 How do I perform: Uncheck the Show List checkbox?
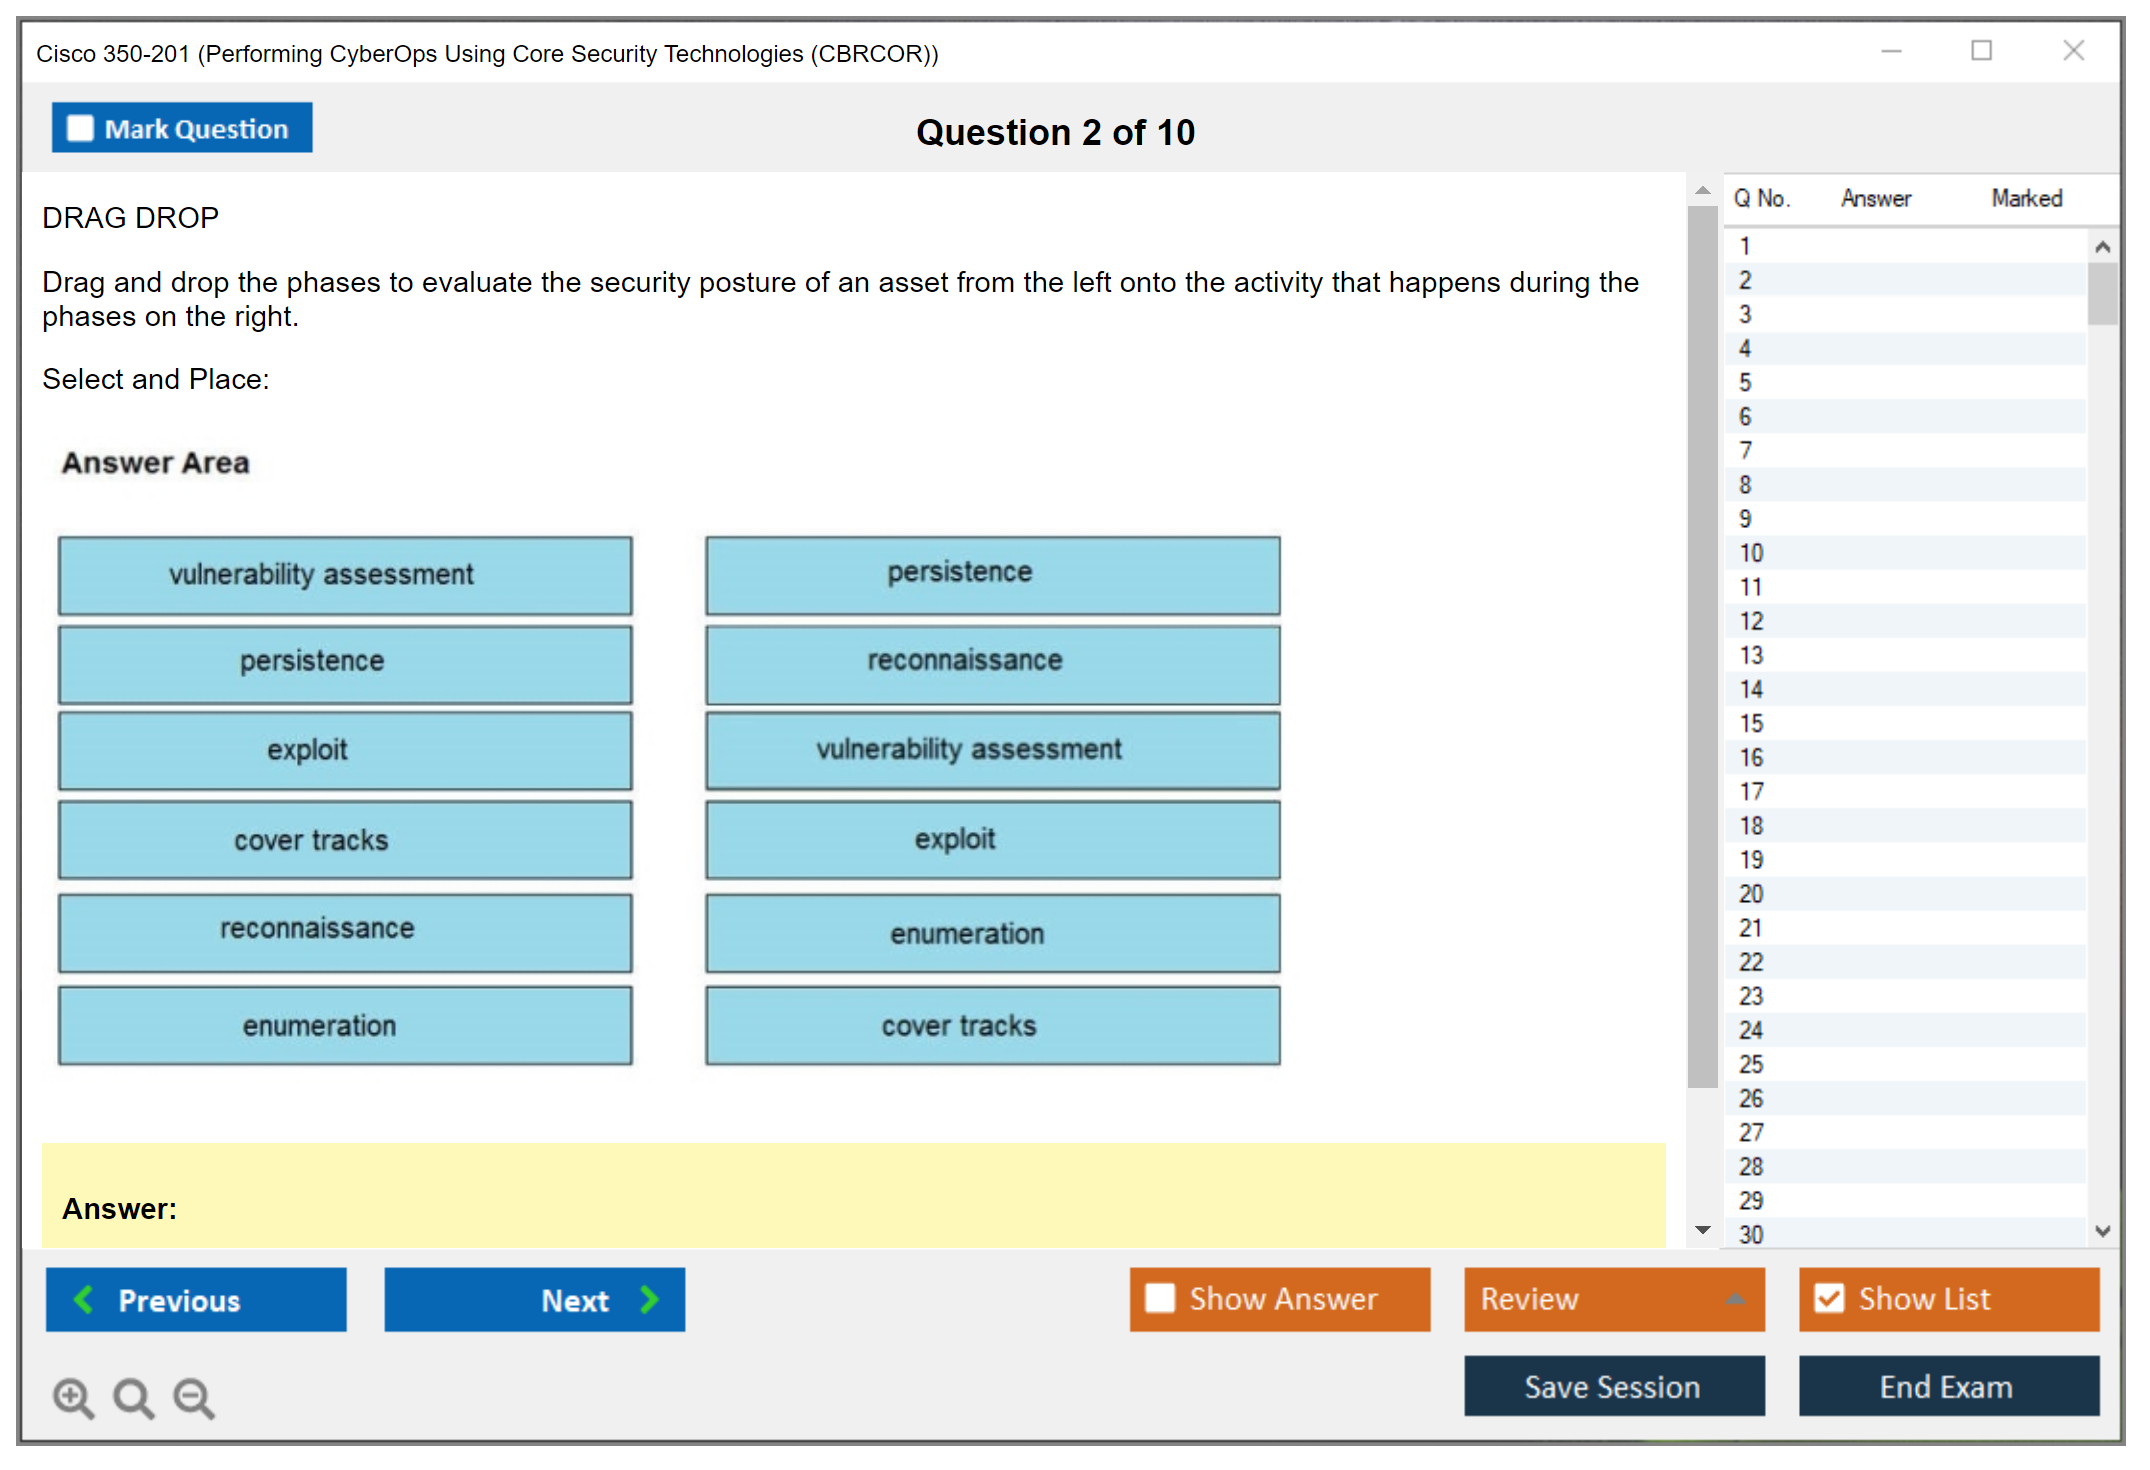(x=1829, y=1298)
